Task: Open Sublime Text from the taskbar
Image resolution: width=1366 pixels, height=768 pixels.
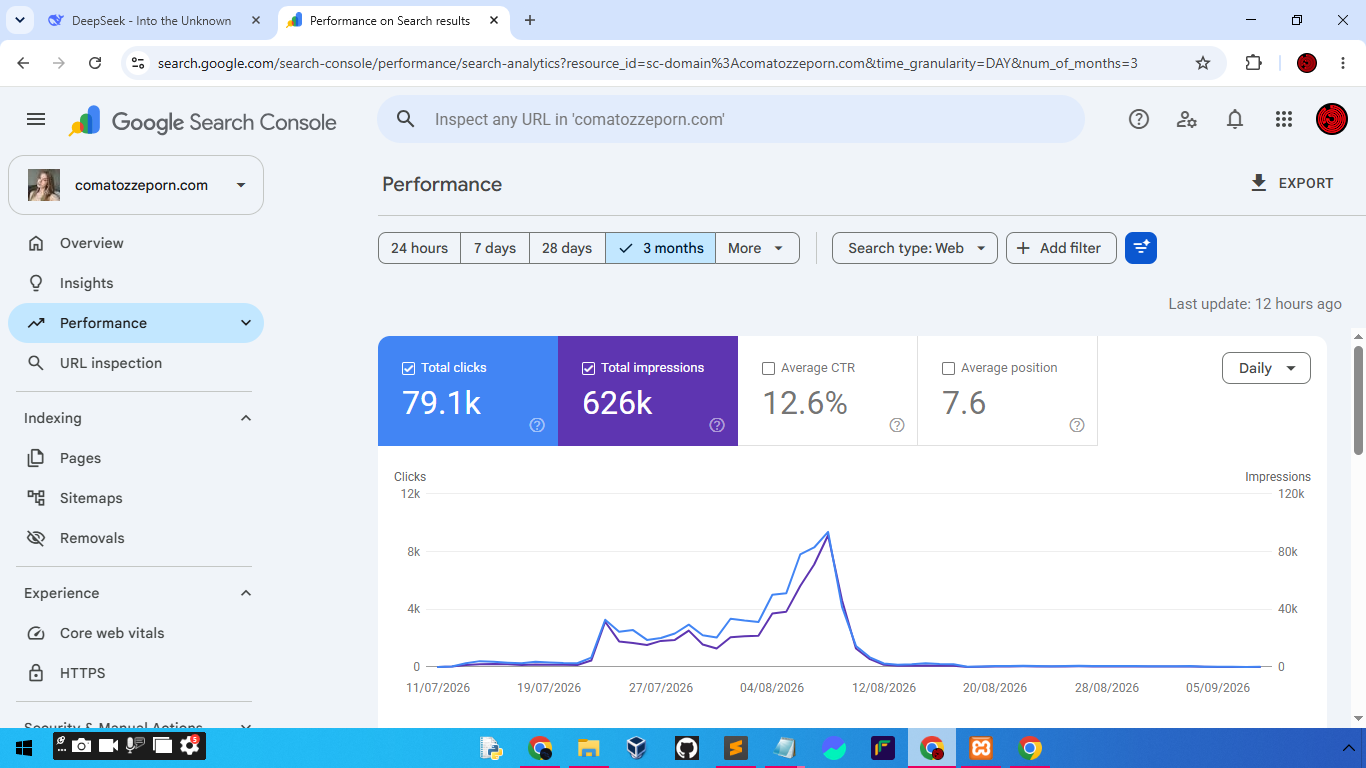Action: [735, 748]
